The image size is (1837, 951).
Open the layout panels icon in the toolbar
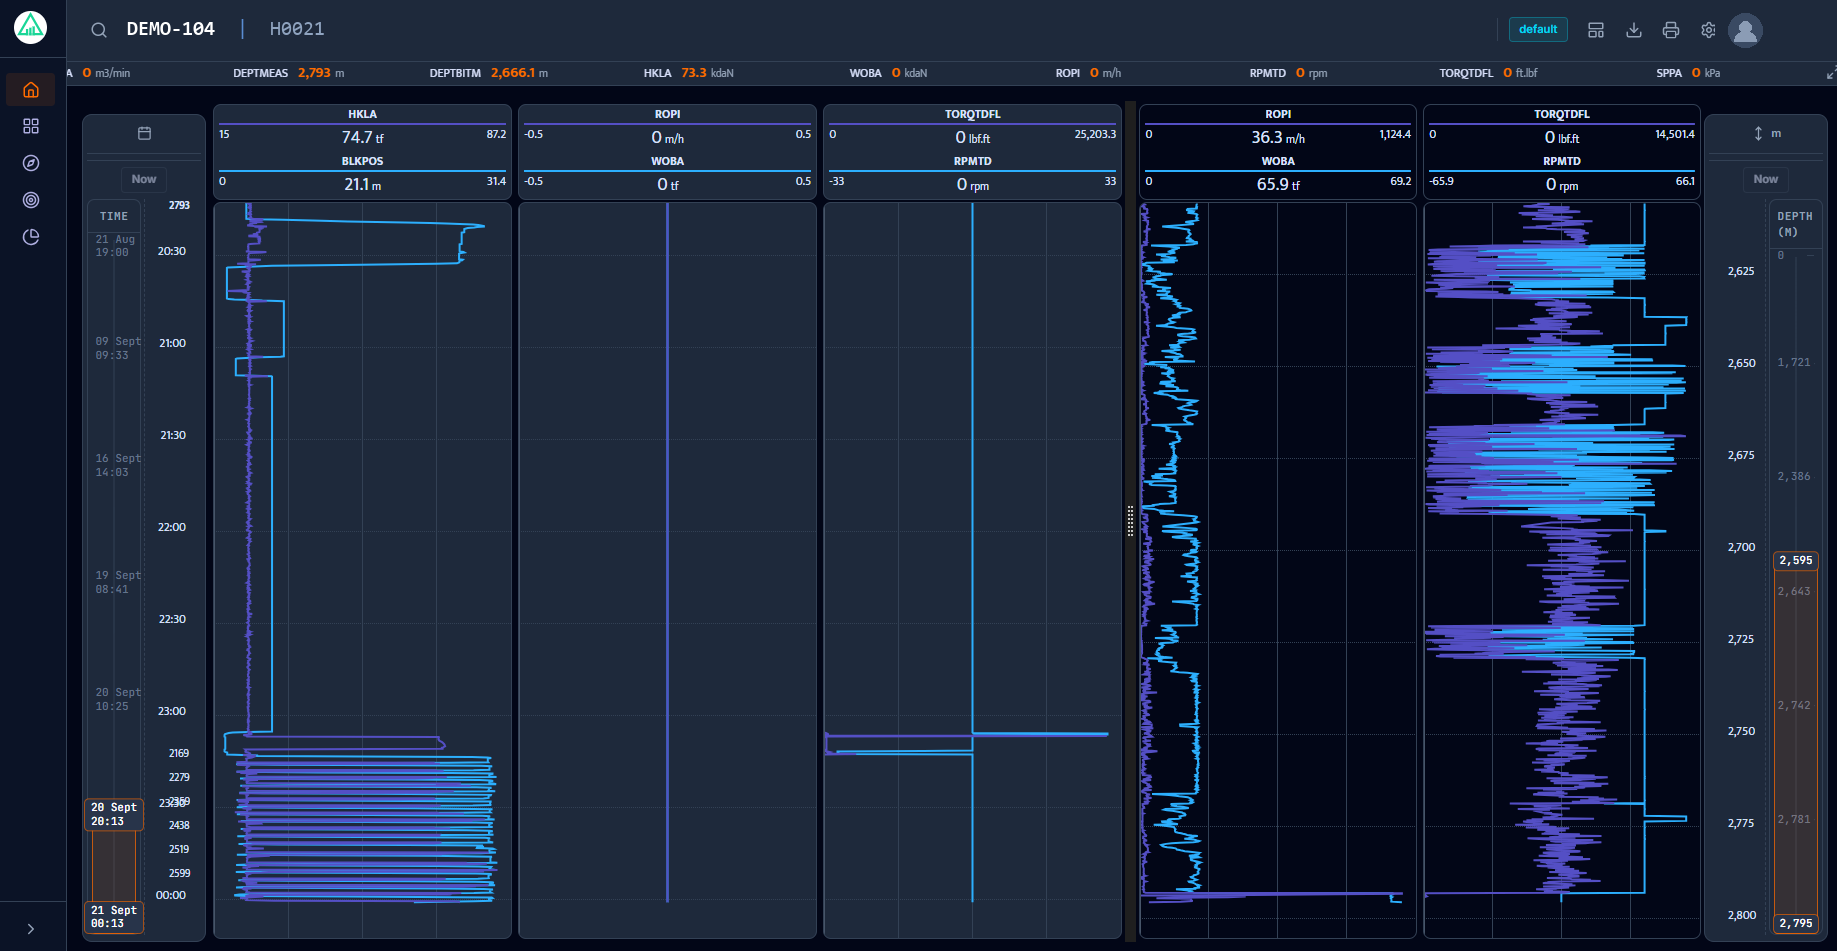pos(1596,30)
